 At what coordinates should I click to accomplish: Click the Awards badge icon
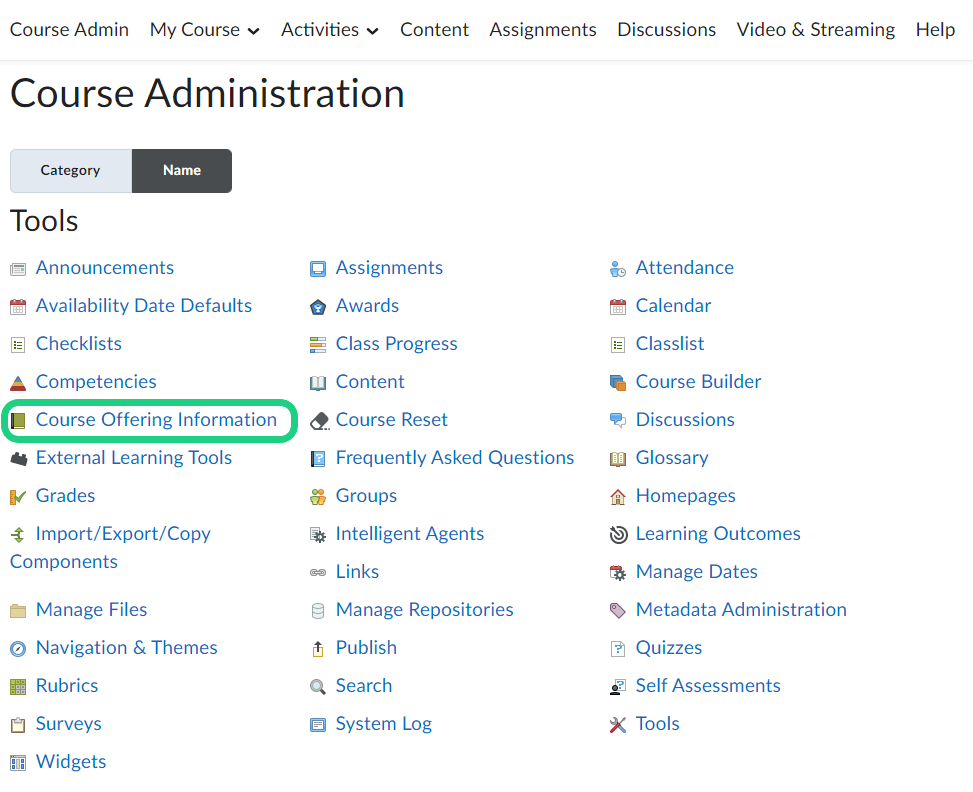point(318,307)
